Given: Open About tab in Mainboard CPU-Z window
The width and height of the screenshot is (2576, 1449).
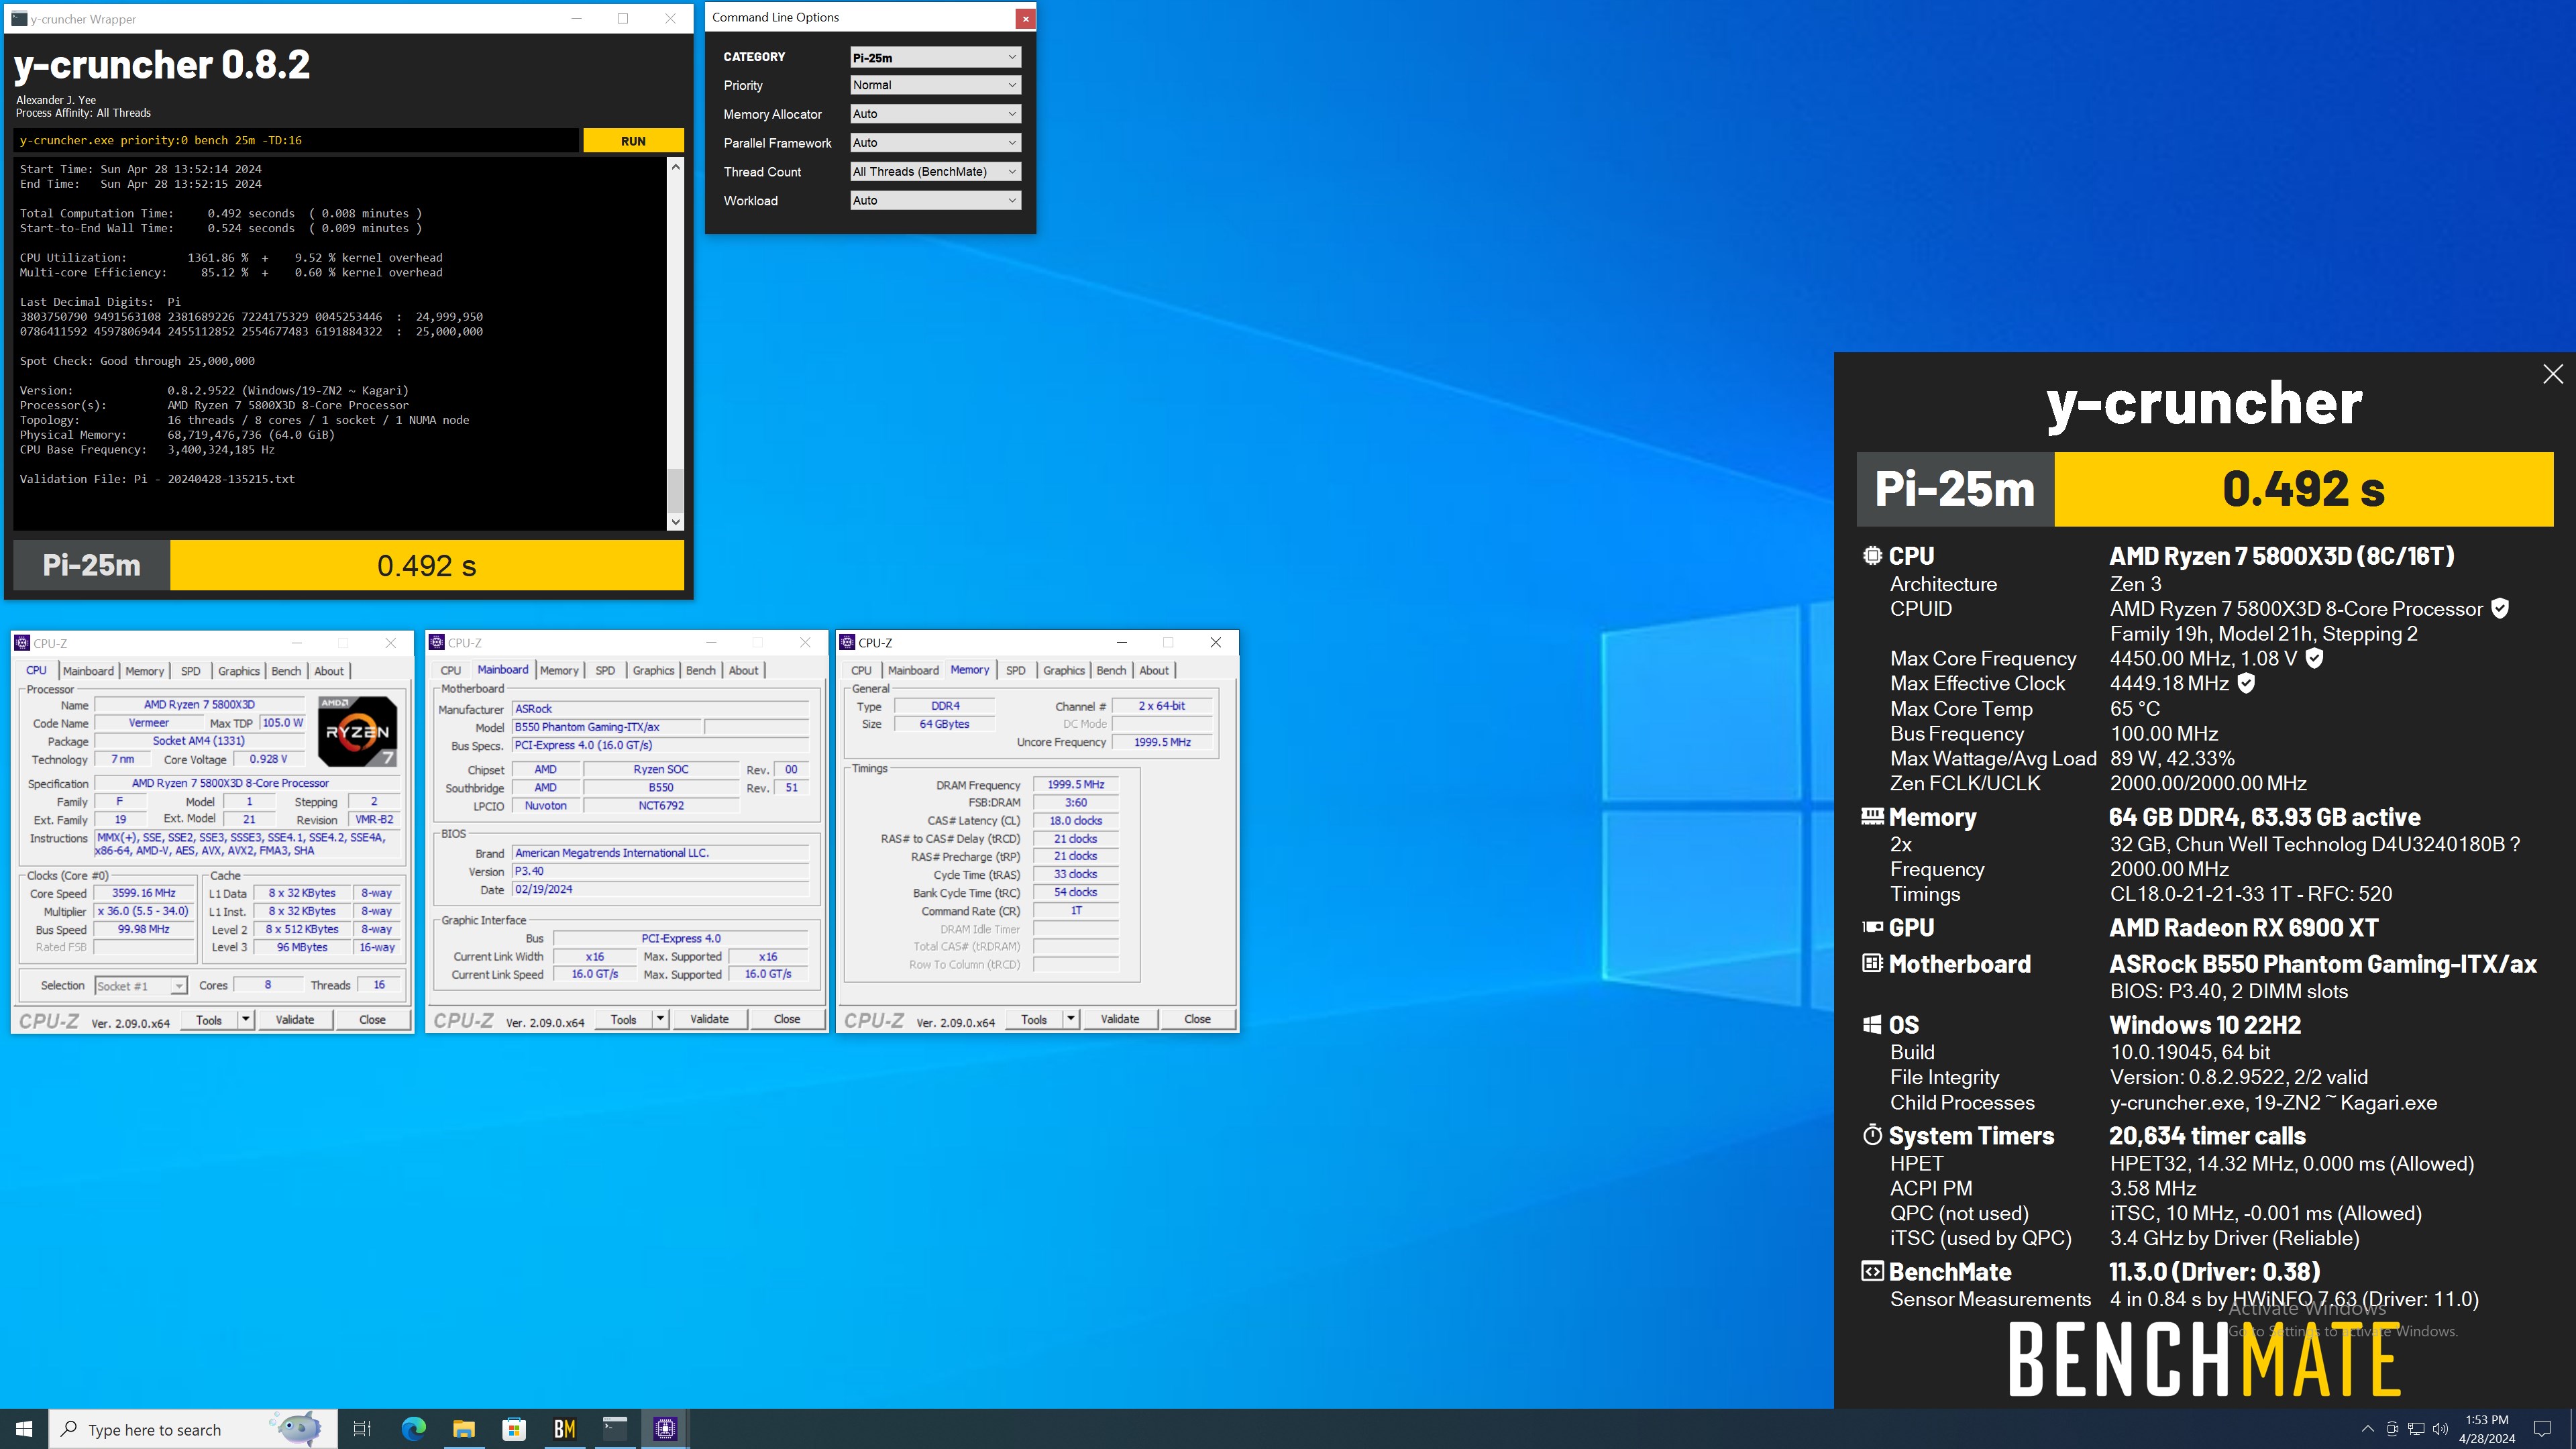Looking at the screenshot, I should coord(743,670).
